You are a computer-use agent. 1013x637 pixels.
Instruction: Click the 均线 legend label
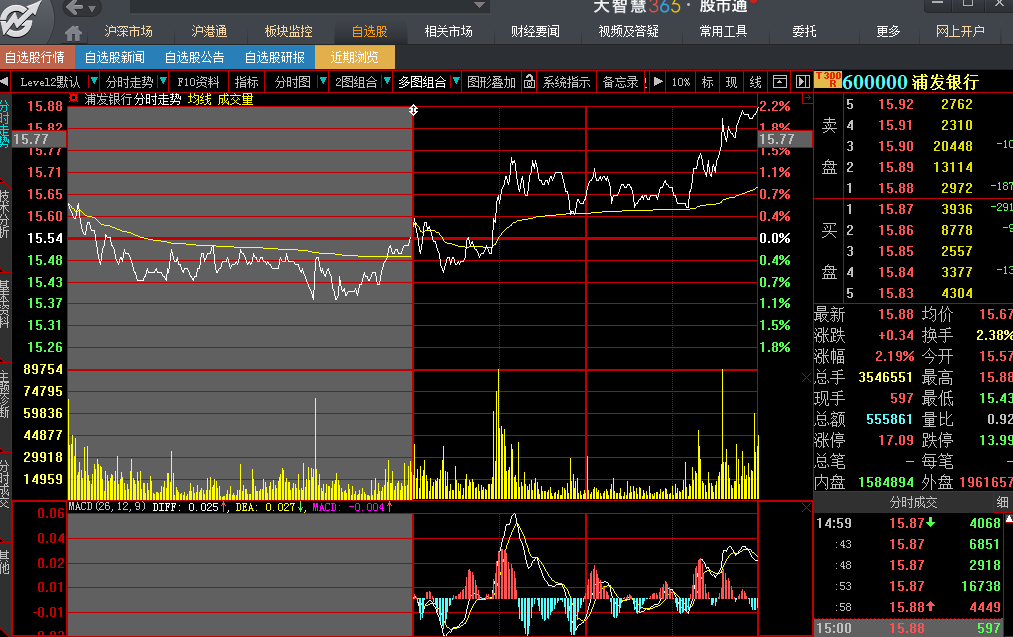point(200,99)
